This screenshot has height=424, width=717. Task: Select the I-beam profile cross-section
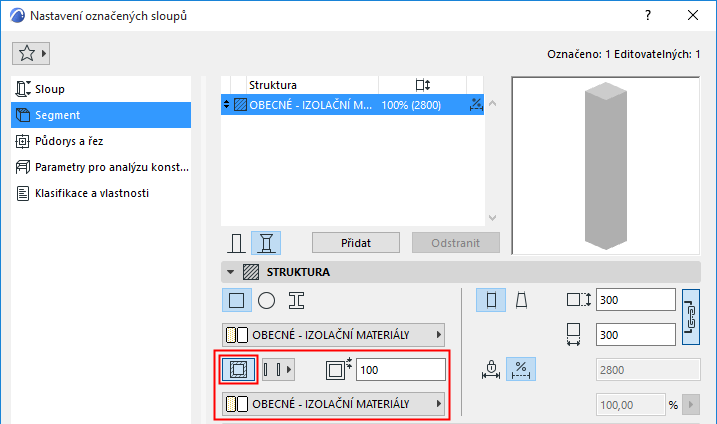296,299
